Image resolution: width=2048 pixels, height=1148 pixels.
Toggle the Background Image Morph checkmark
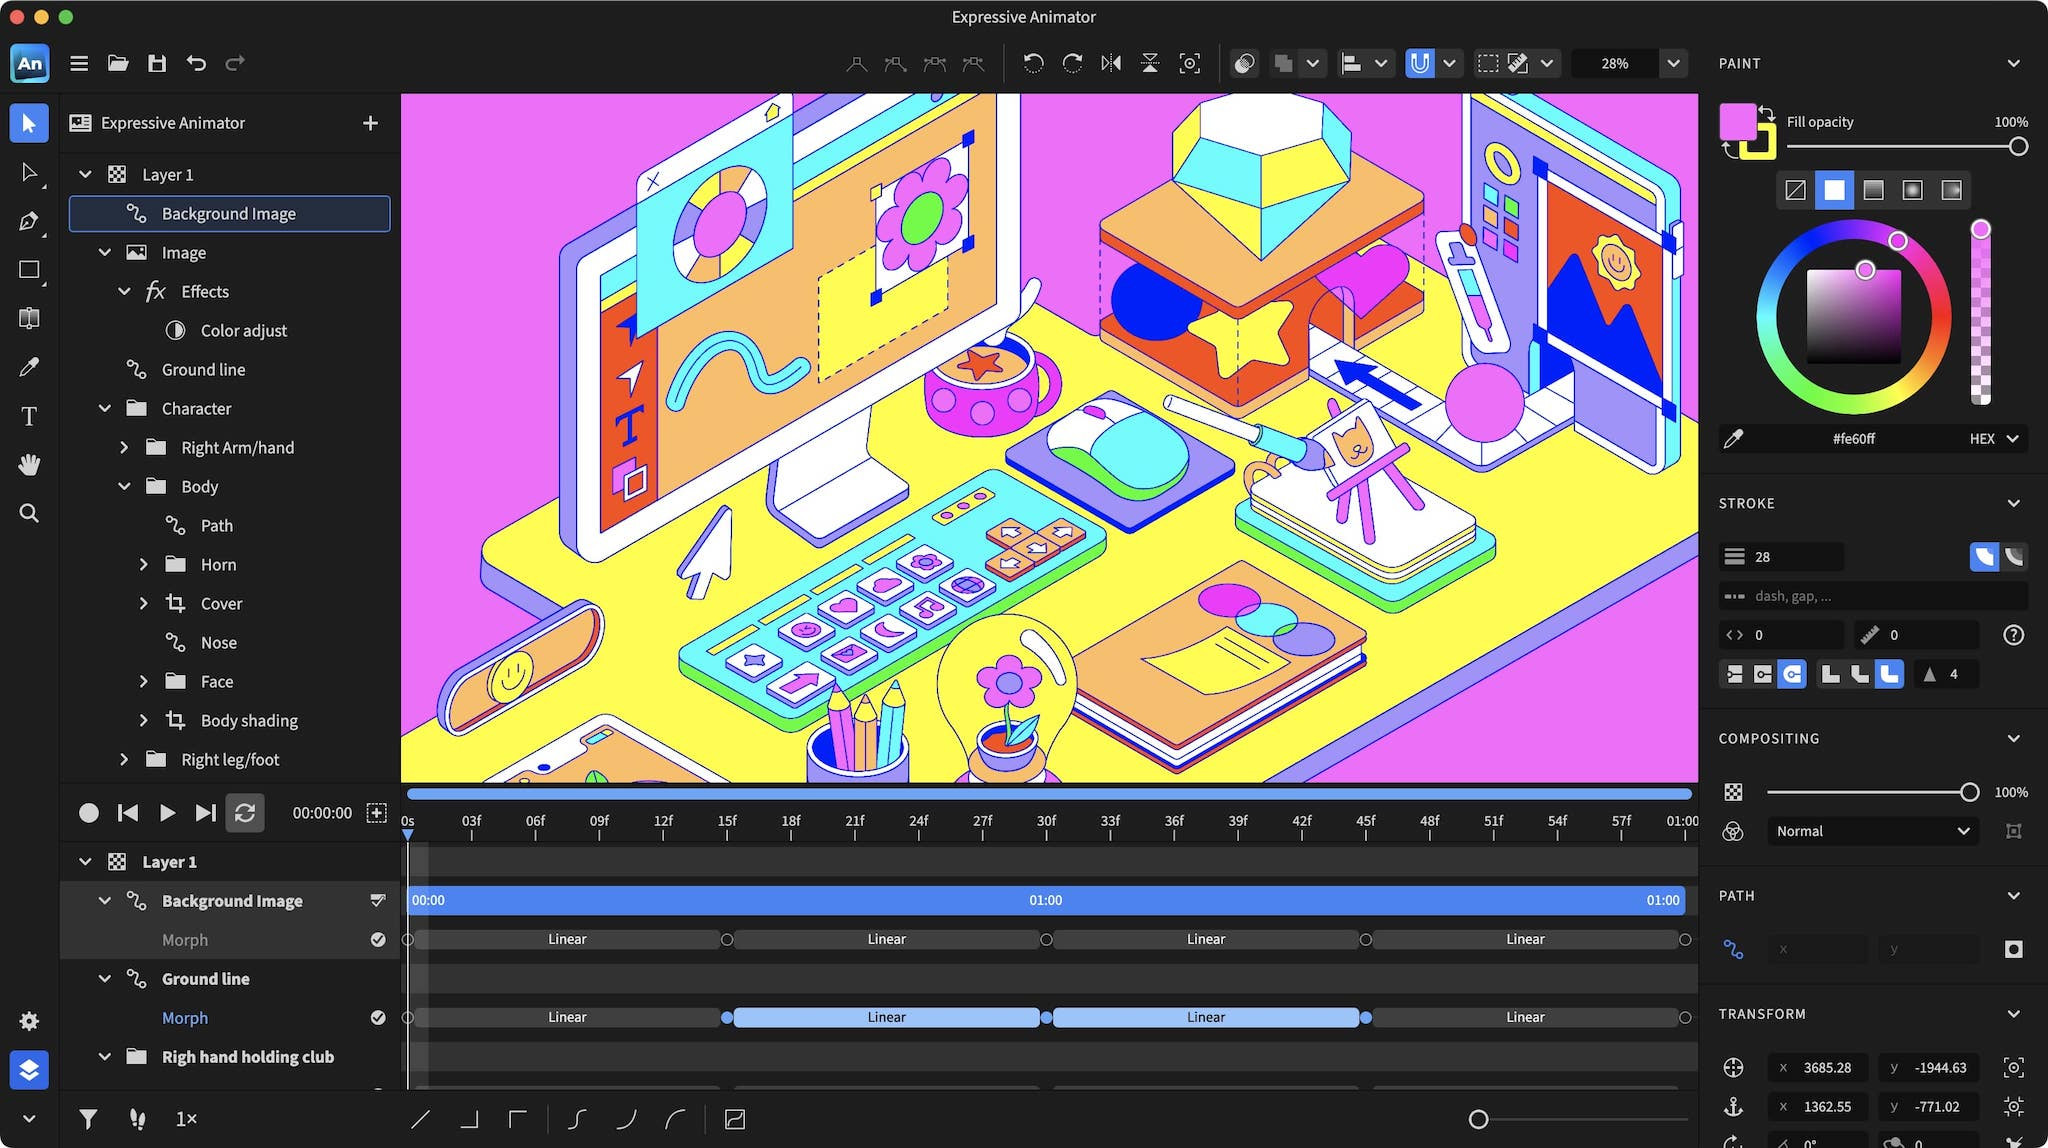(x=378, y=939)
